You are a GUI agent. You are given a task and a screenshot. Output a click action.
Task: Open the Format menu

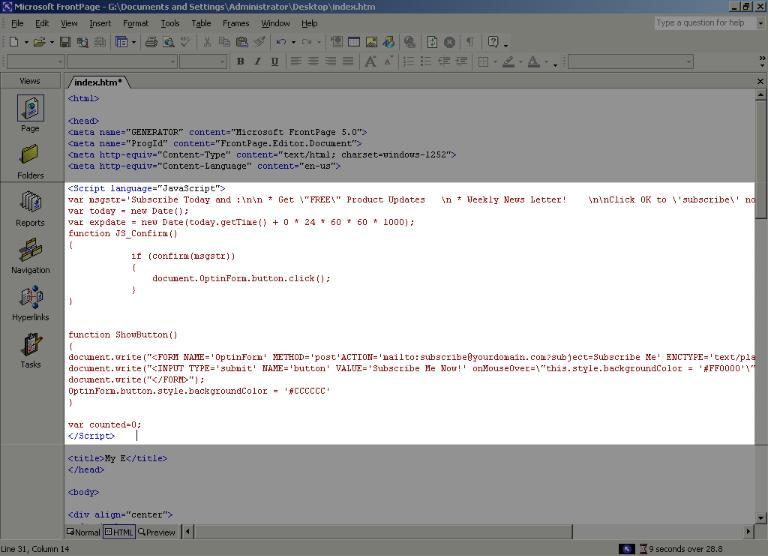[x=135, y=23]
